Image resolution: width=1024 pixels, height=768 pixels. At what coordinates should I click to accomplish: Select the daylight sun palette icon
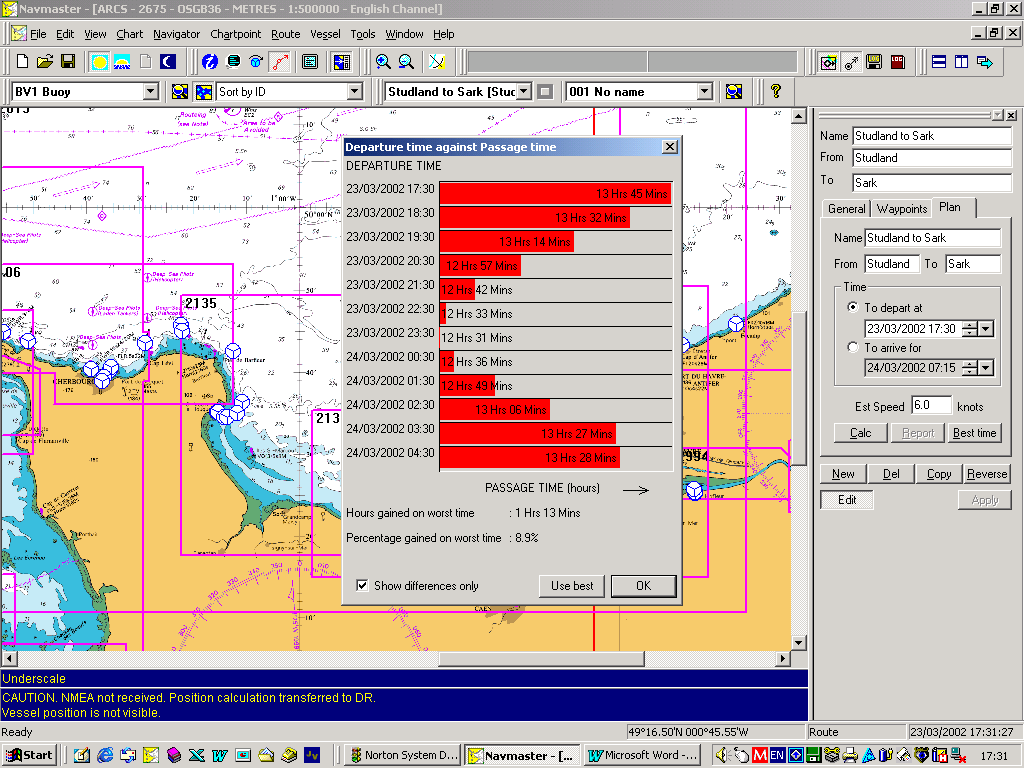(x=99, y=62)
